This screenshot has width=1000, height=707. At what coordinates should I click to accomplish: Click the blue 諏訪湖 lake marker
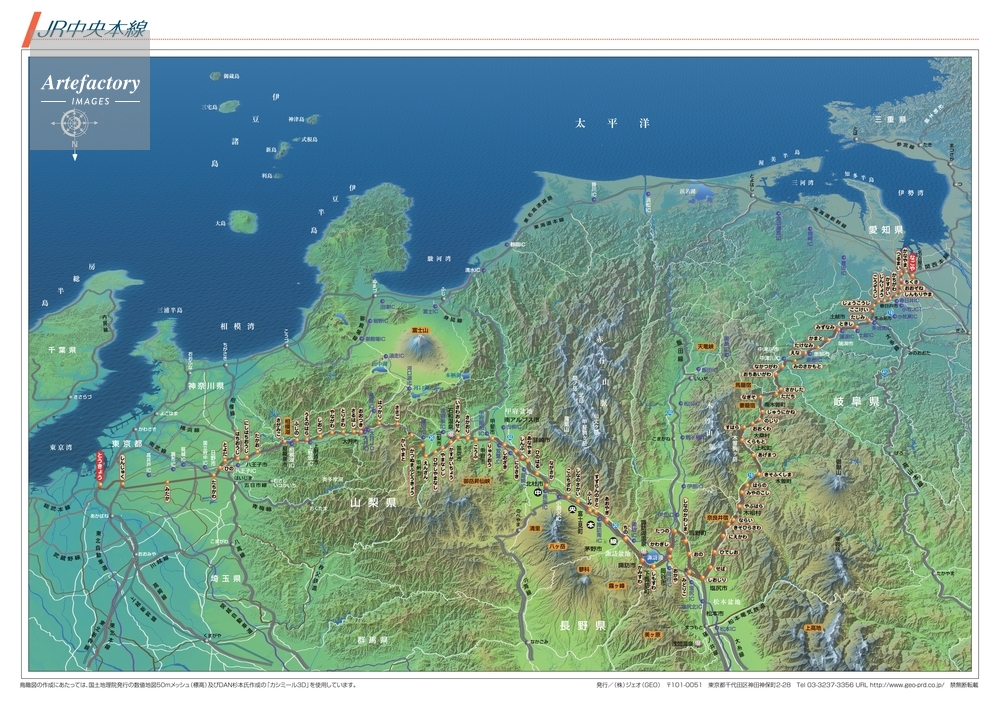pos(651,559)
